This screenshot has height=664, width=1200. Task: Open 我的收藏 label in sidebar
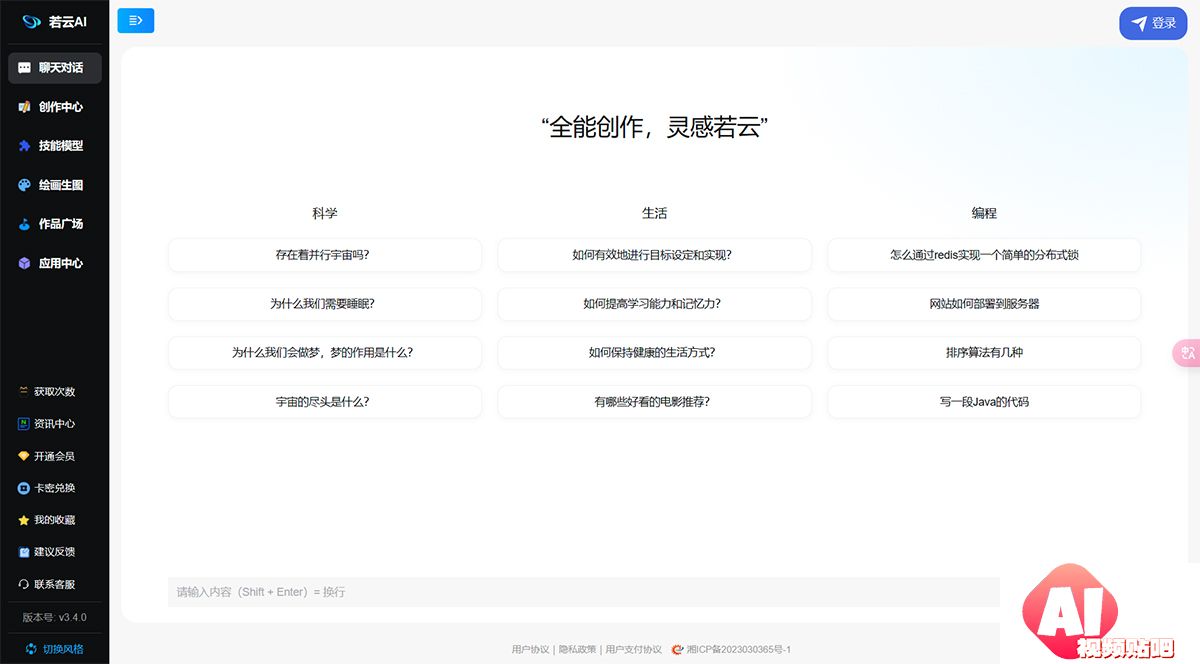(54, 520)
